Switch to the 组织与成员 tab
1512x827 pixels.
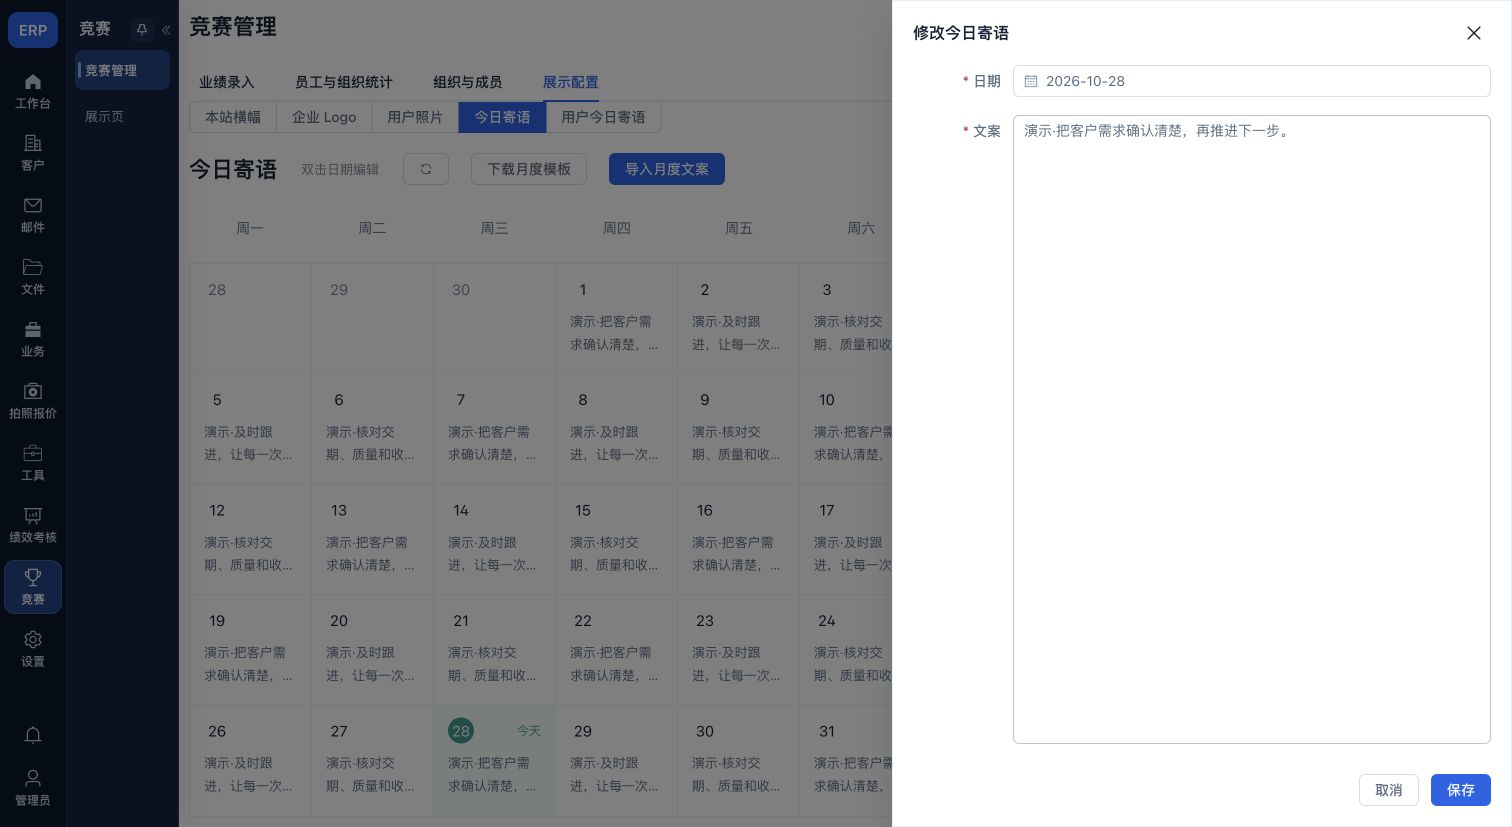(x=468, y=82)
